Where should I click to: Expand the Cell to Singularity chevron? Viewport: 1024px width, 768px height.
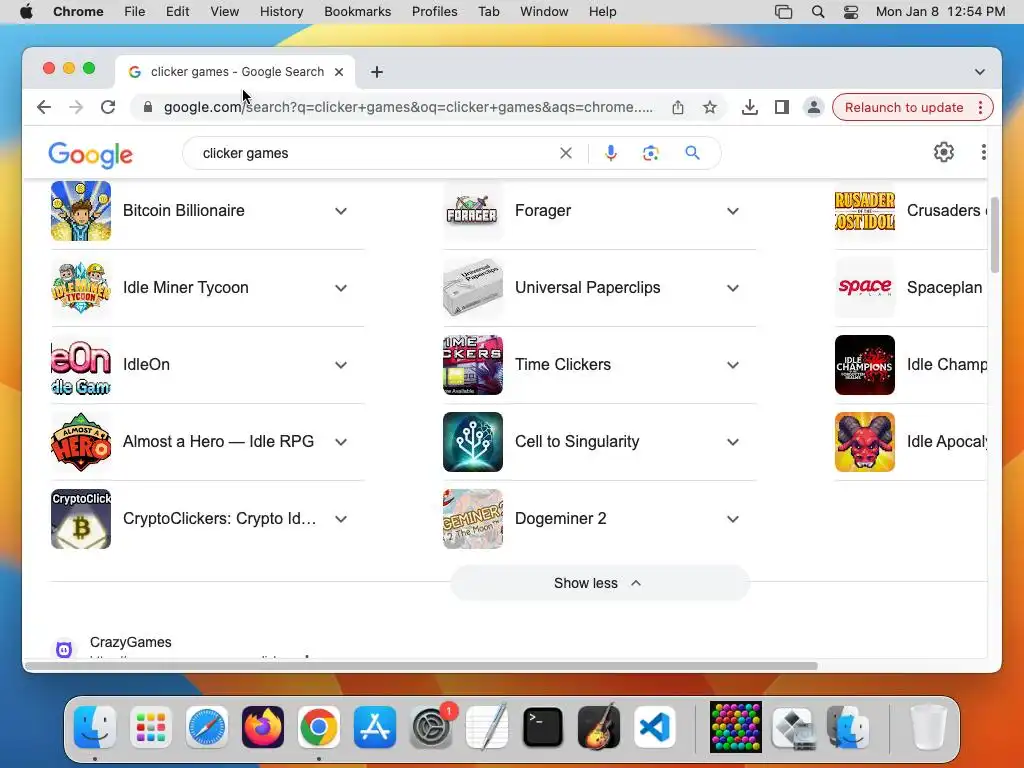[733, 442]
